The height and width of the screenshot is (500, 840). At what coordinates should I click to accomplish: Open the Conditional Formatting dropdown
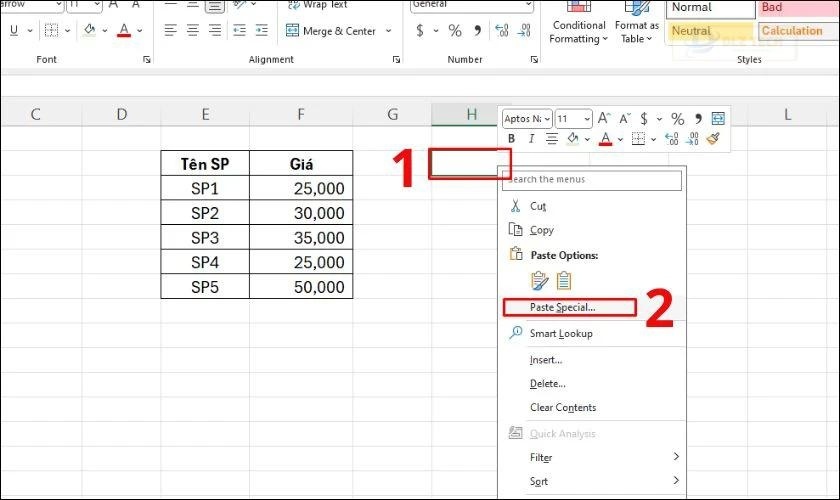578,32
